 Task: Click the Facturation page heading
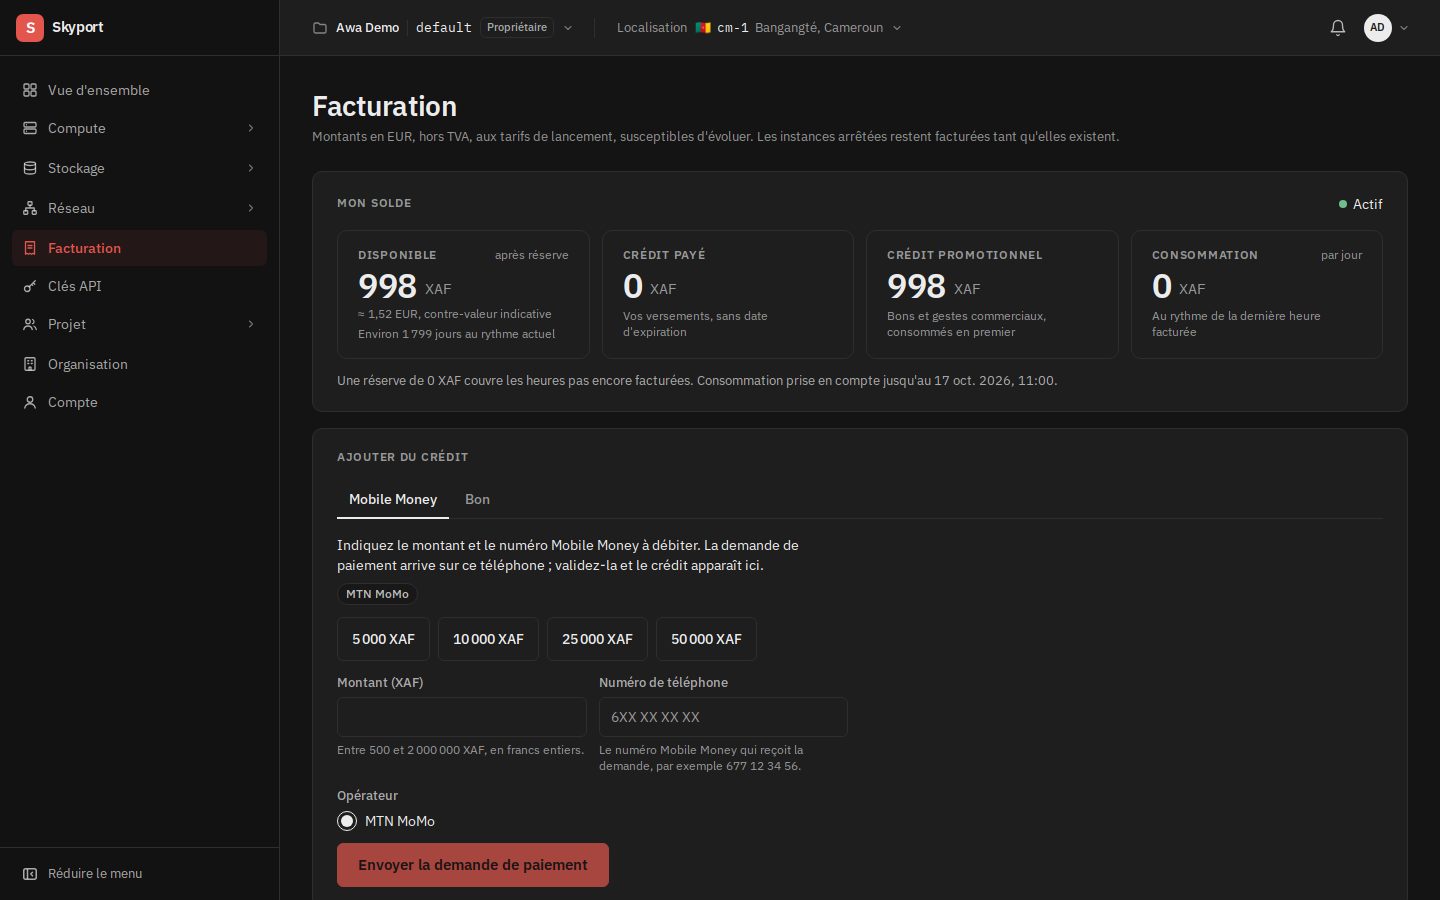[384, 106]
